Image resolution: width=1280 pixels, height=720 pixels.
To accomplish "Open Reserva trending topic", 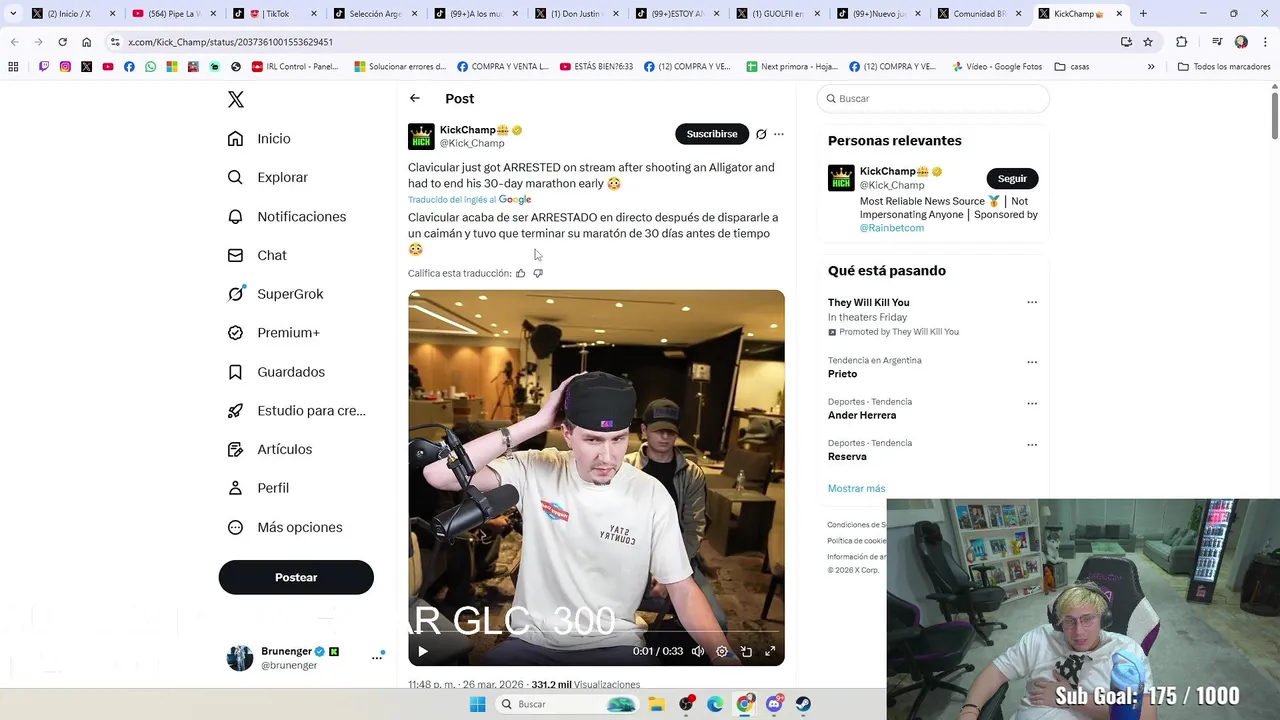I will [x=847, y=456].
